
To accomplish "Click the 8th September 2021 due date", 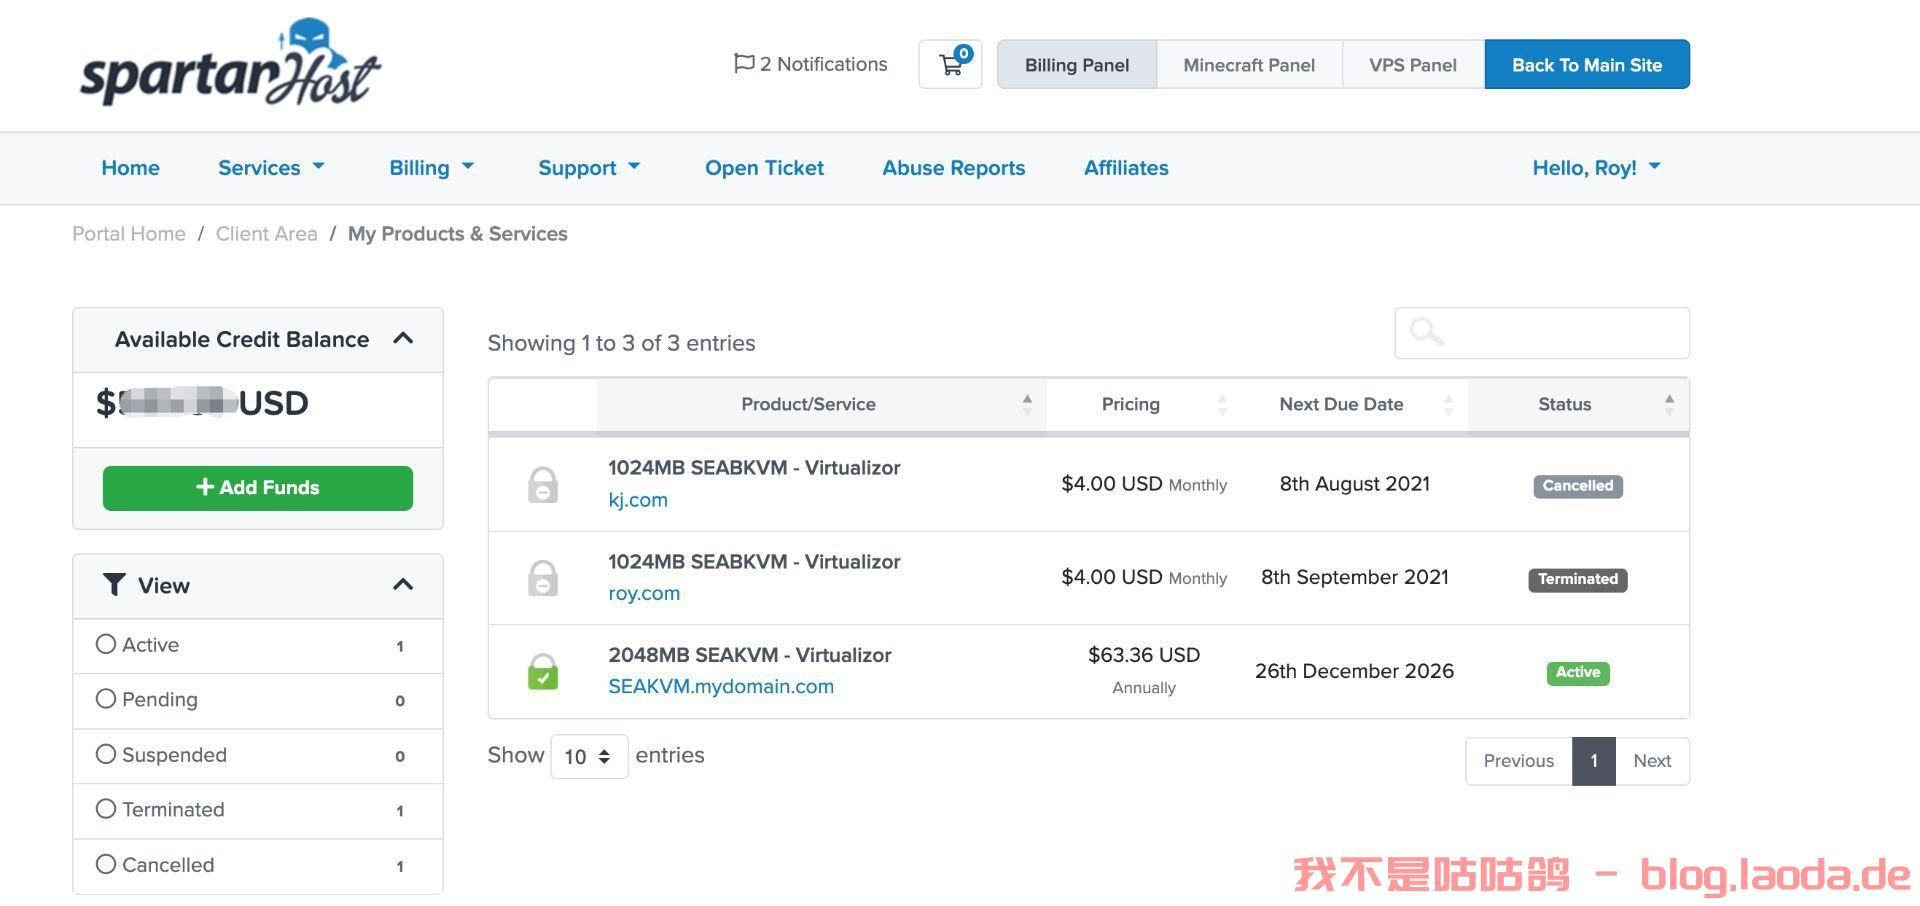I will [1355, 578].
